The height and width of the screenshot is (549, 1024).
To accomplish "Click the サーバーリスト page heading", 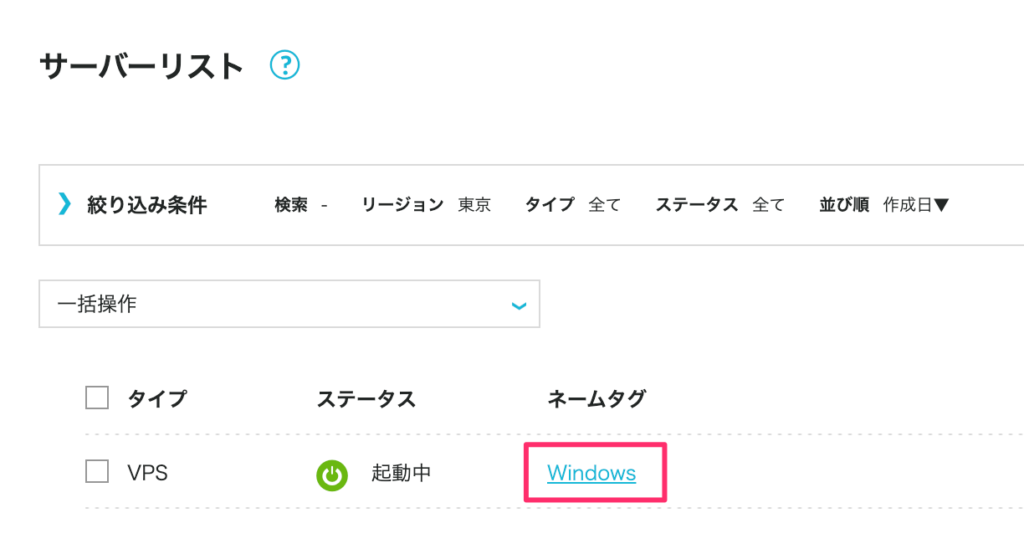I will pyautogui.click(x=142, y=67).
